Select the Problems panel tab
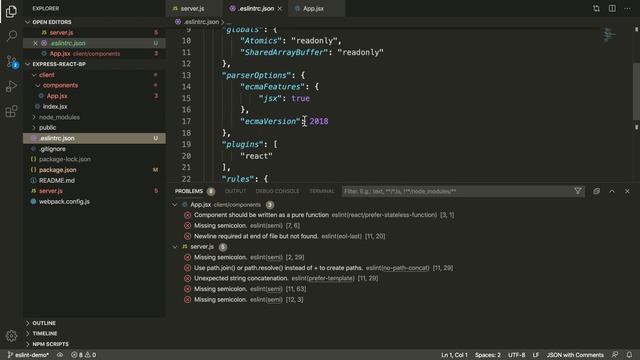 [189, 191]
